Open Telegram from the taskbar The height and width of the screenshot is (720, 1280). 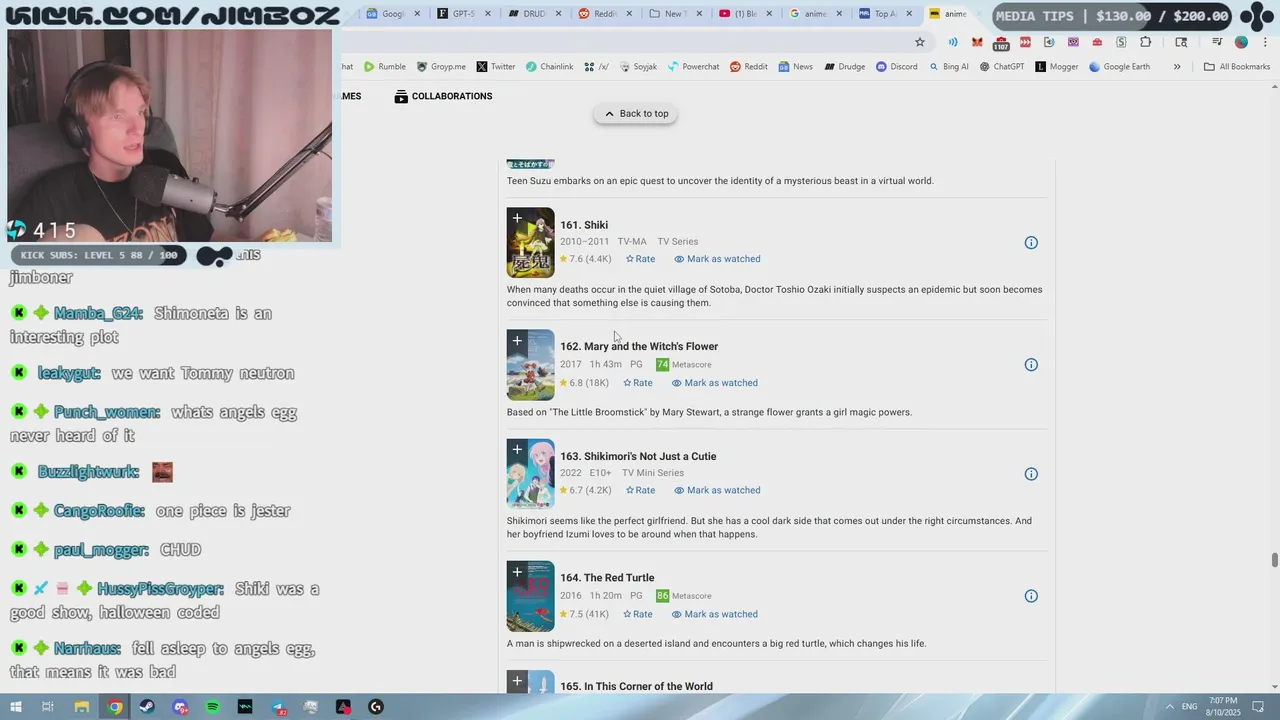coord(278,707)
